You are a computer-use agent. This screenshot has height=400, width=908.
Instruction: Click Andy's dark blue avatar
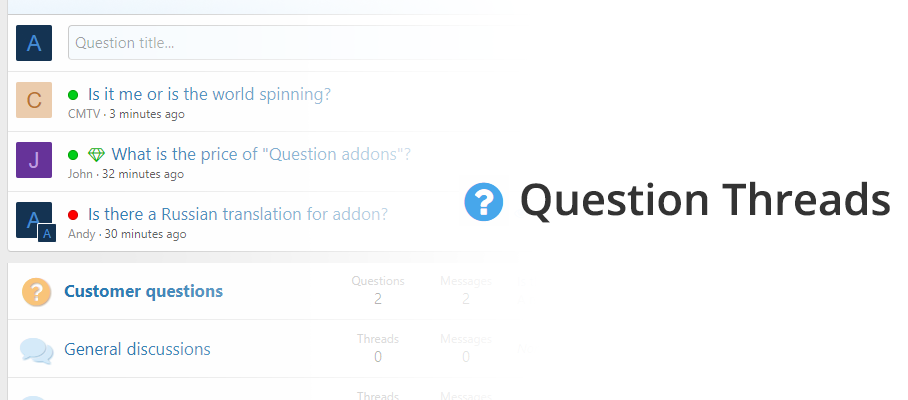pyautogui.click(x=34, y=220)
